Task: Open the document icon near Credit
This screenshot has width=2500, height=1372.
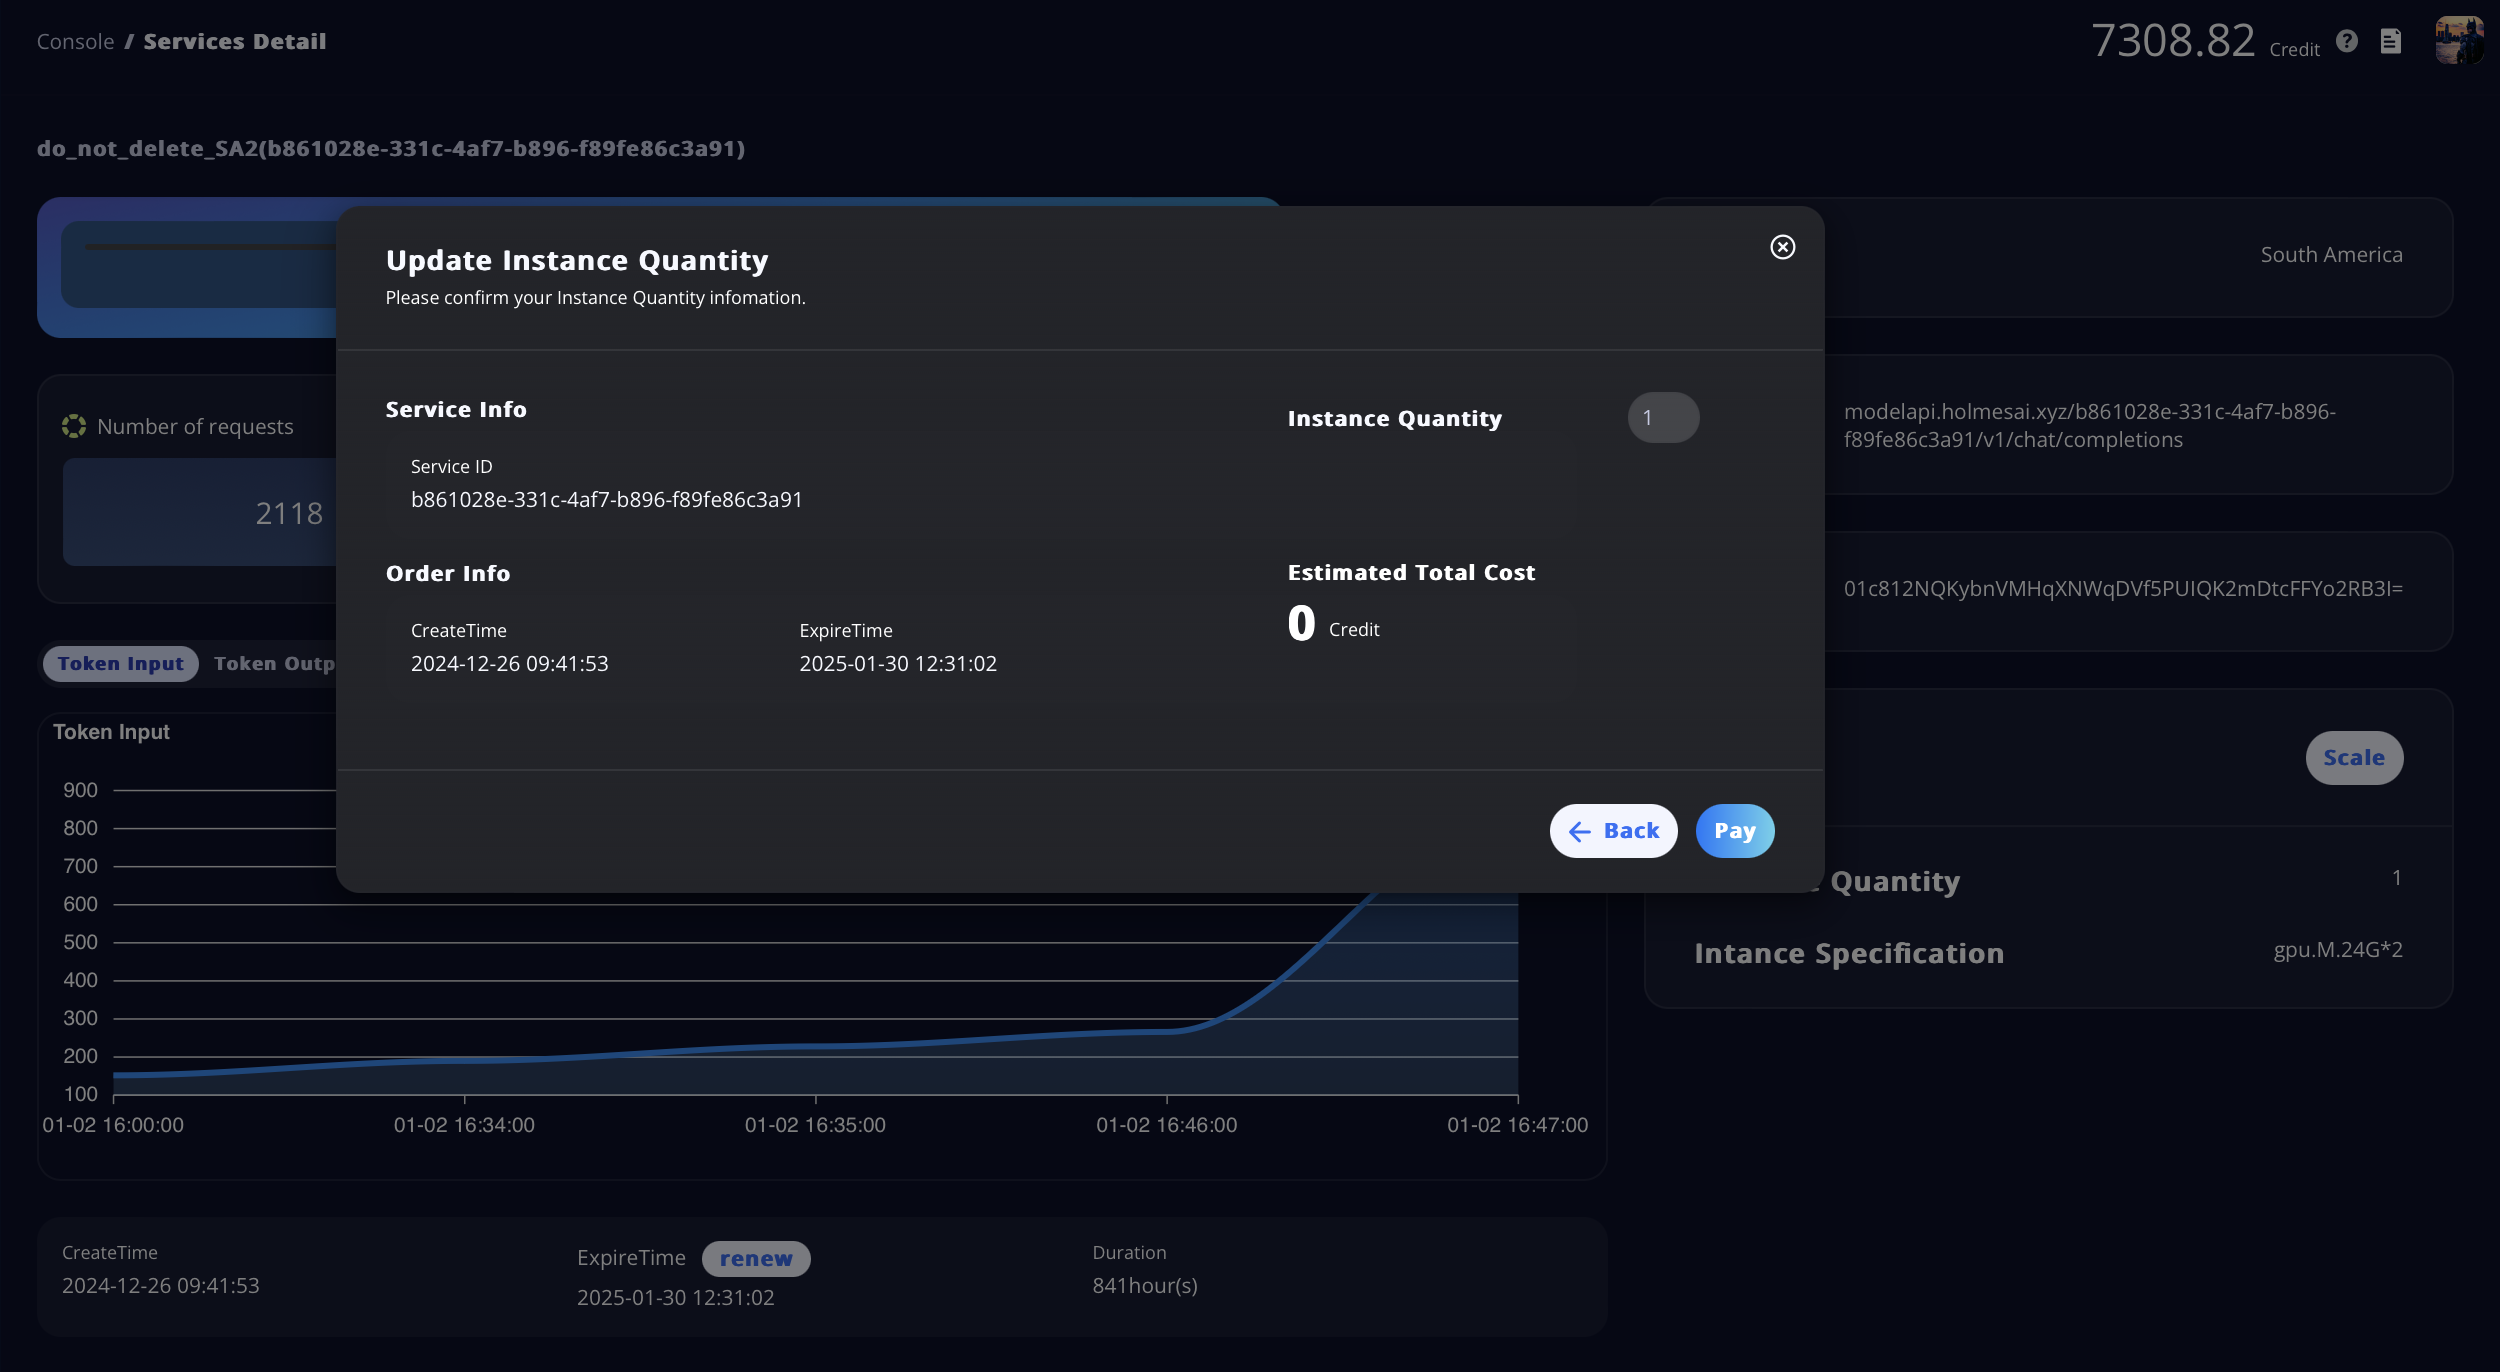Action: (x=2391, y=41)
